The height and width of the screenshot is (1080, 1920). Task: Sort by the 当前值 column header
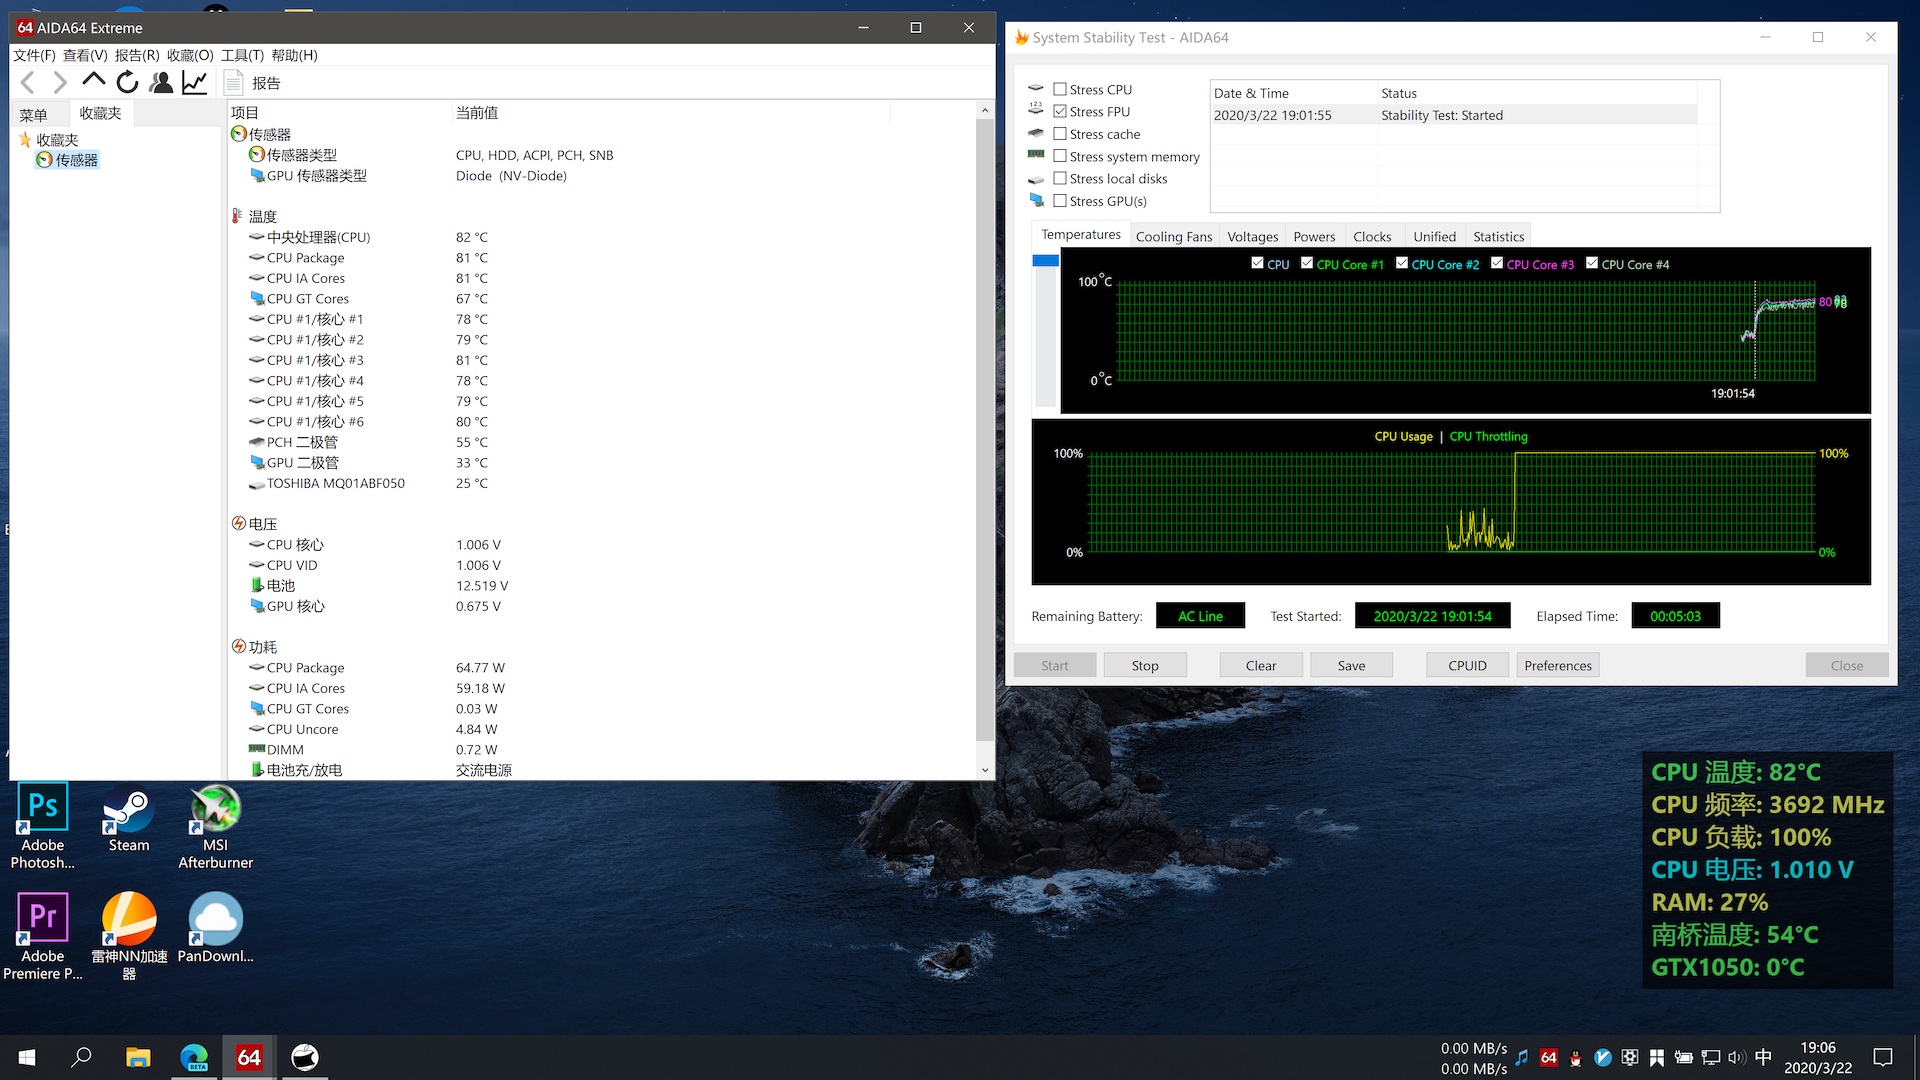click(477, 112)
